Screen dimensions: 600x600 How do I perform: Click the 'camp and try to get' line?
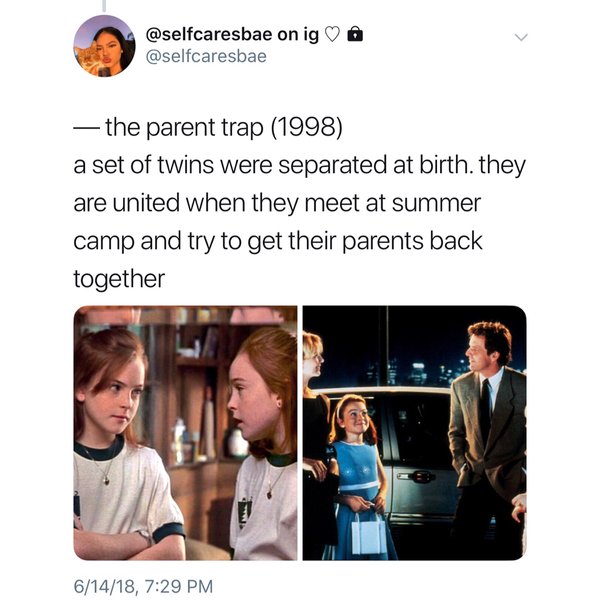278,242
